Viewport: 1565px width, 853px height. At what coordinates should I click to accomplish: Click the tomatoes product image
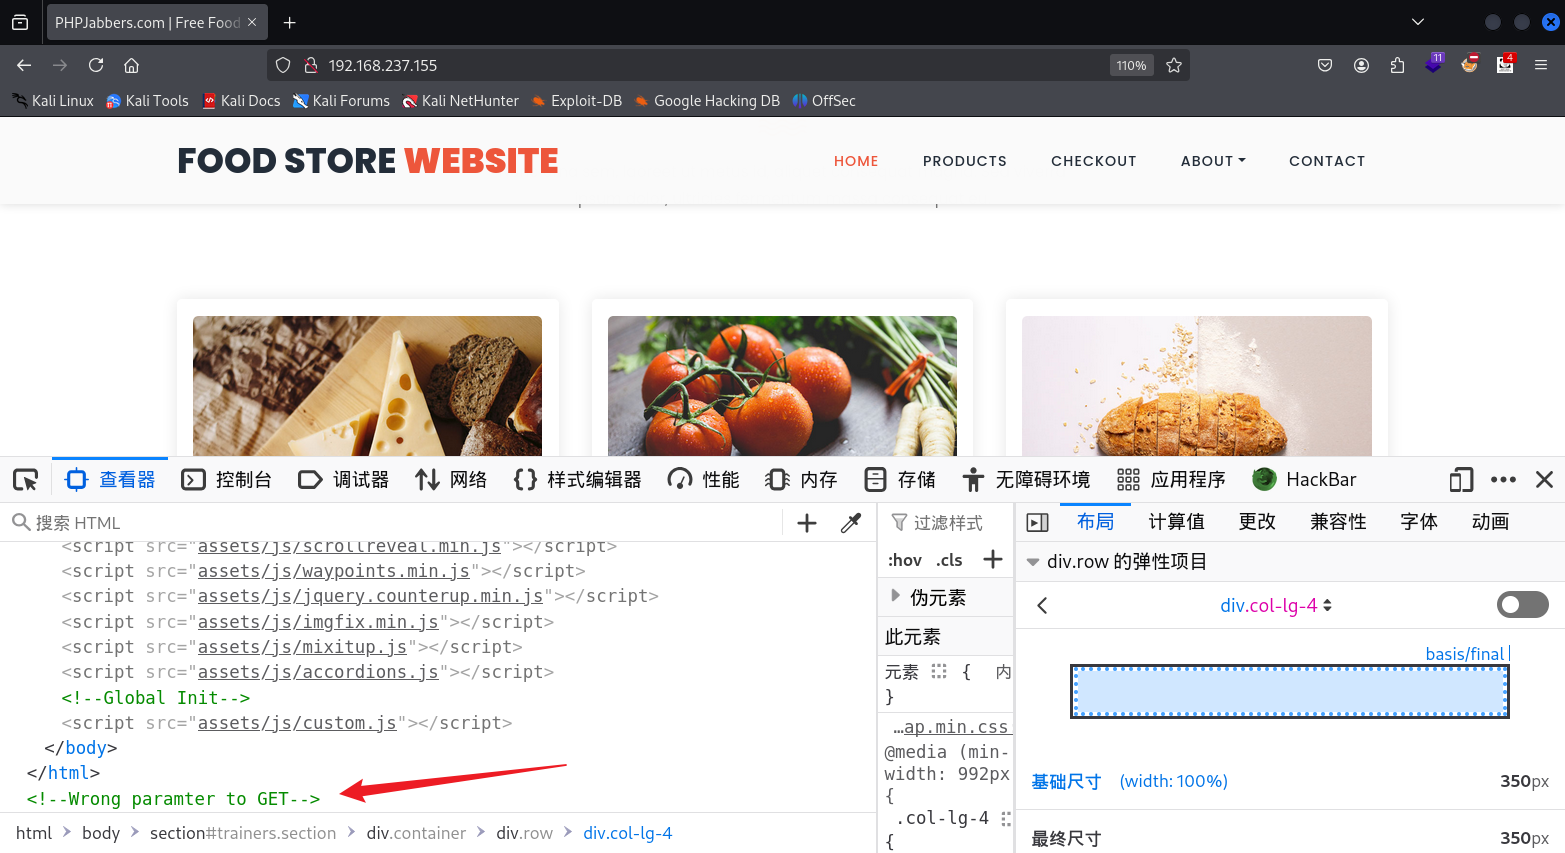pyautogui.click(x=782, y=386)
